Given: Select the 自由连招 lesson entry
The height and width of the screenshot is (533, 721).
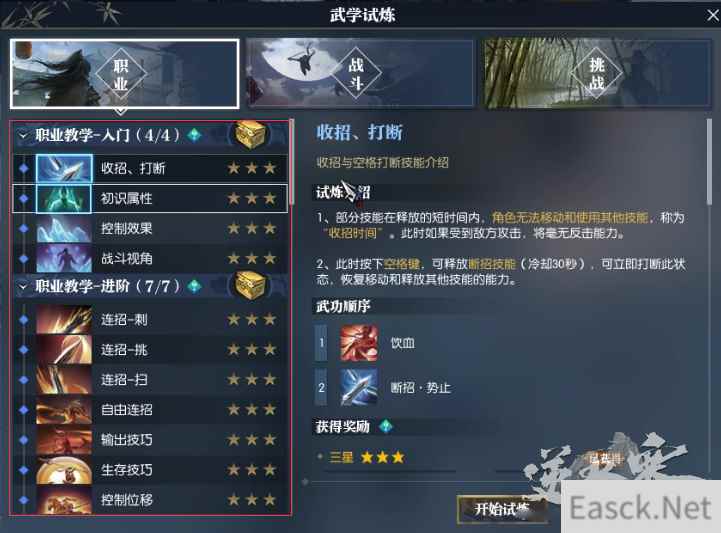Looking at the screenshot, I should [x=151, y=409].
